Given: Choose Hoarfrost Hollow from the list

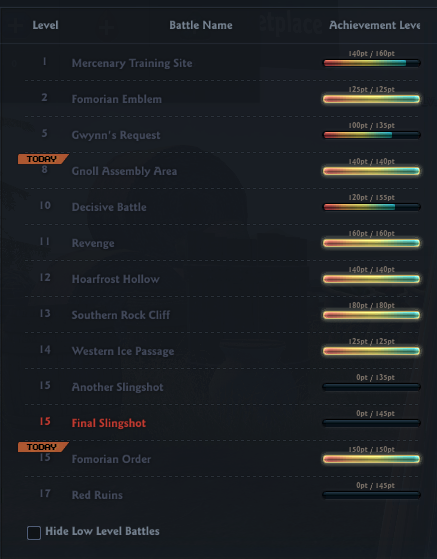Looking at the screenshot, I should pos(221,279).
